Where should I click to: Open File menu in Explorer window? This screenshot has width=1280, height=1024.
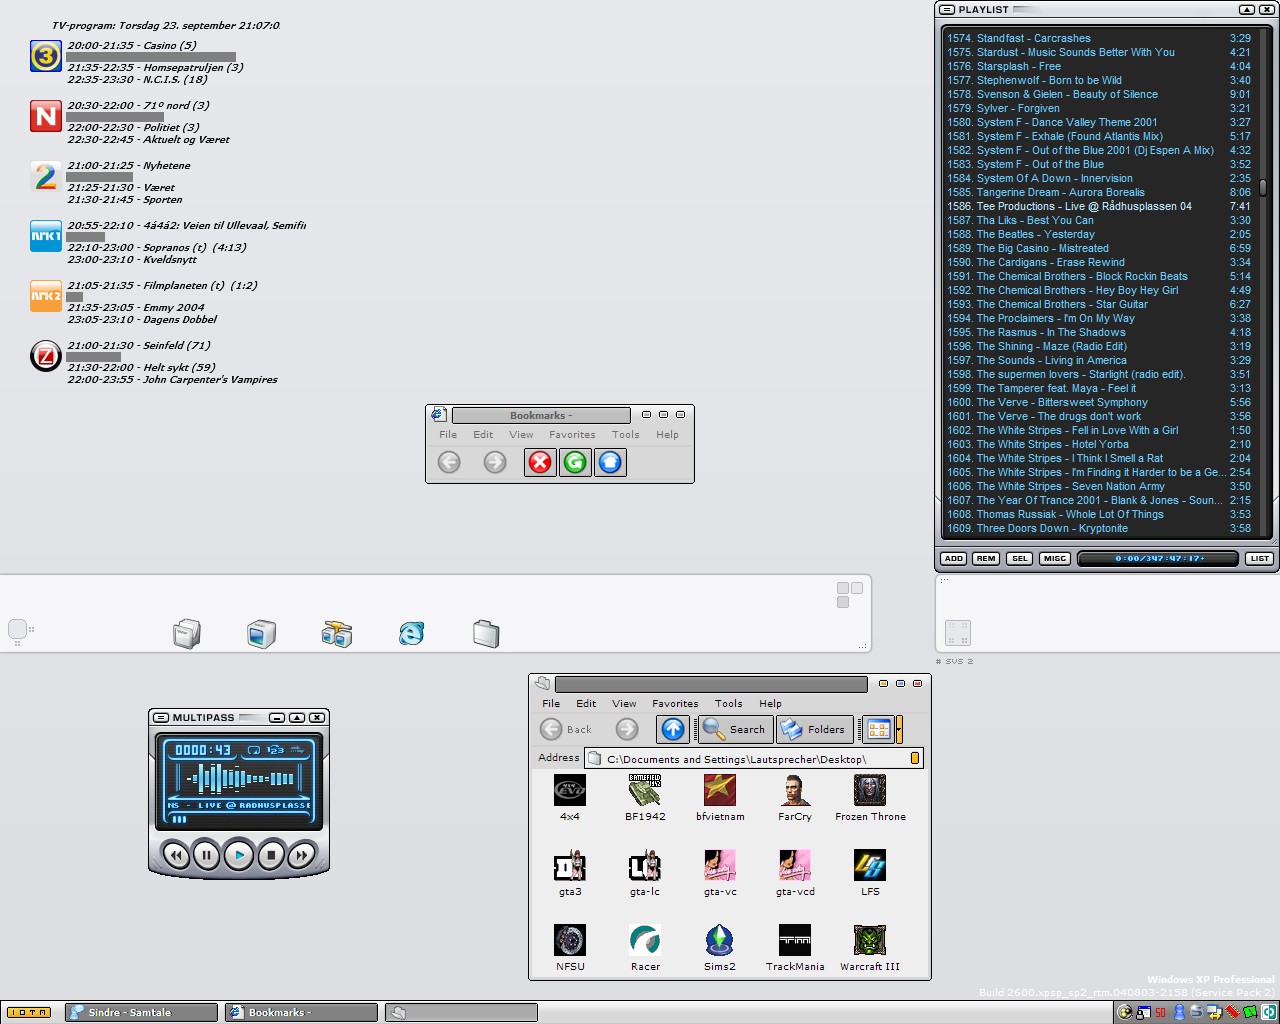551,704
